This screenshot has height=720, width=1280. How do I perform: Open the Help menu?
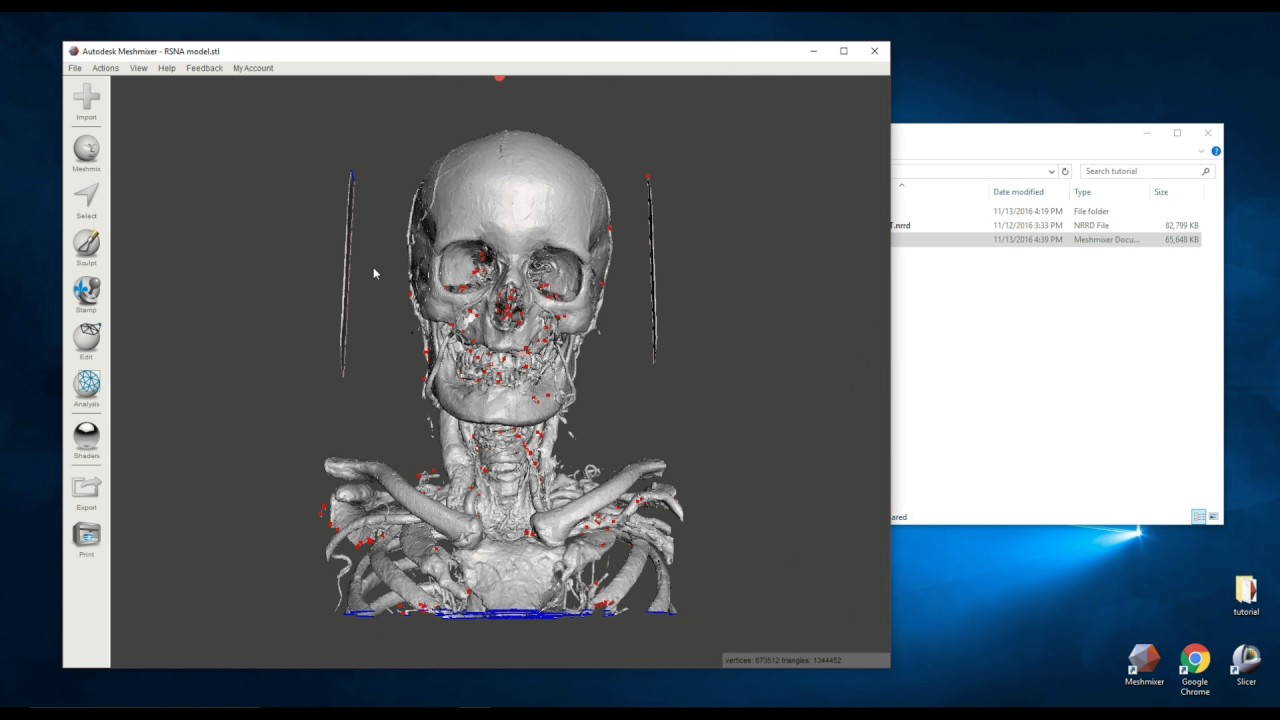[166, 68]
